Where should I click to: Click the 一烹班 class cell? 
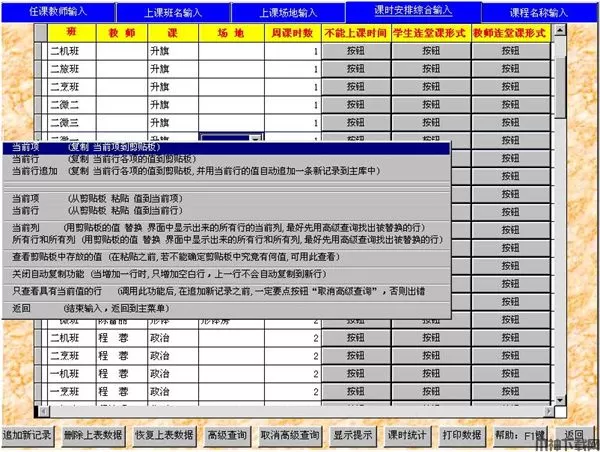click(72, 392)
